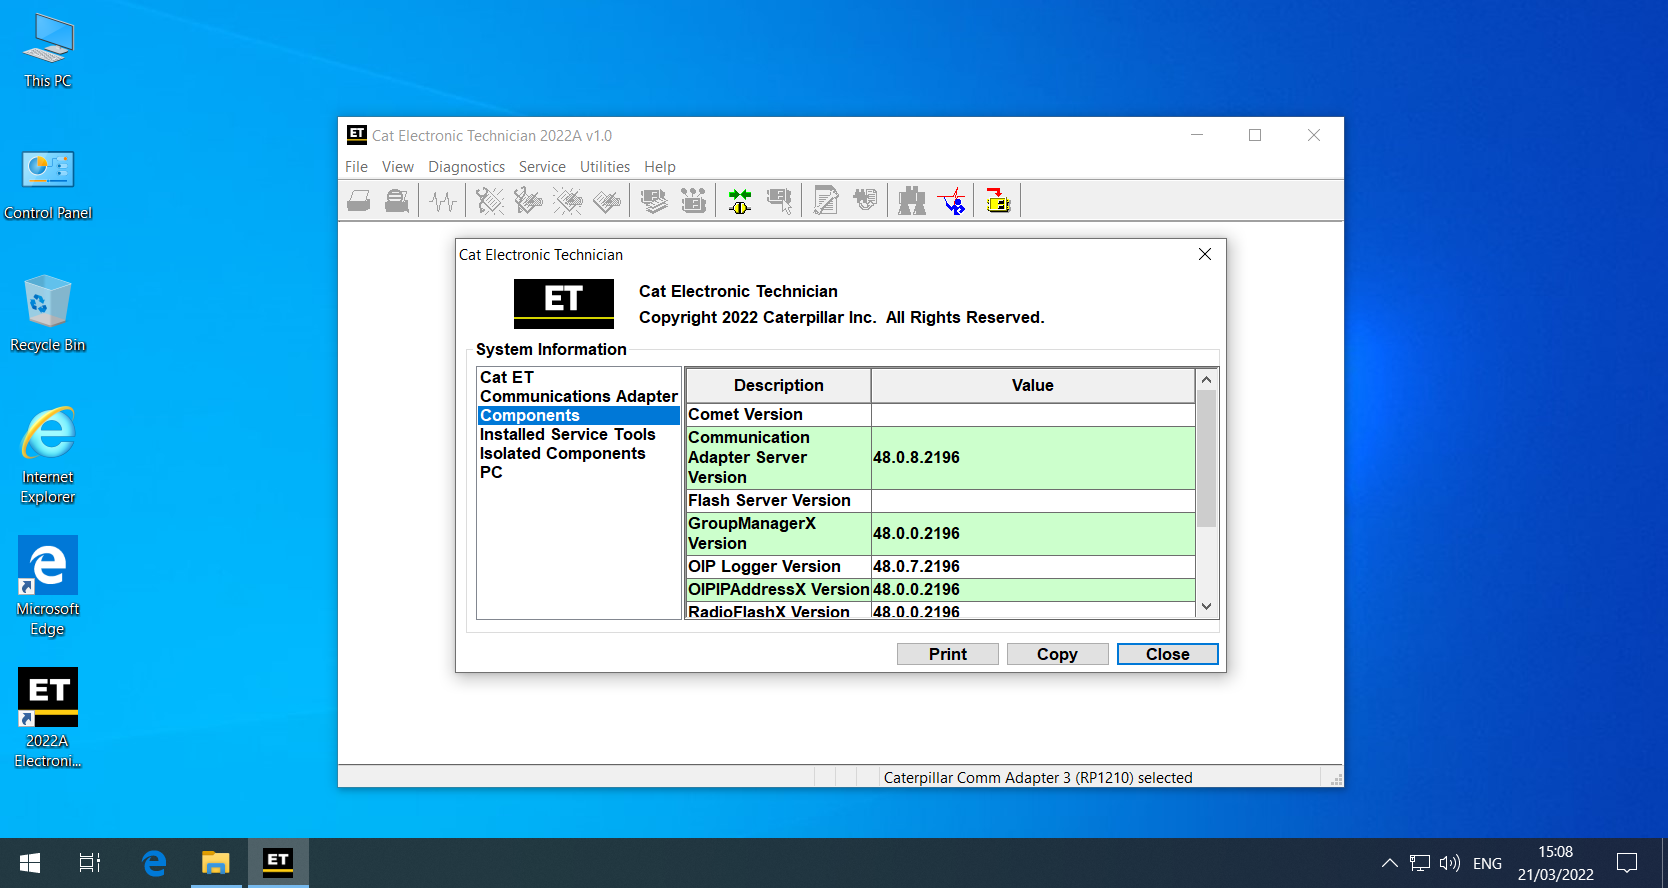Image resolution: width=1668 pixels, height=888 pixels.
Task: Click the scroll down arrow of the table
Action: (x=1206, y=607)
